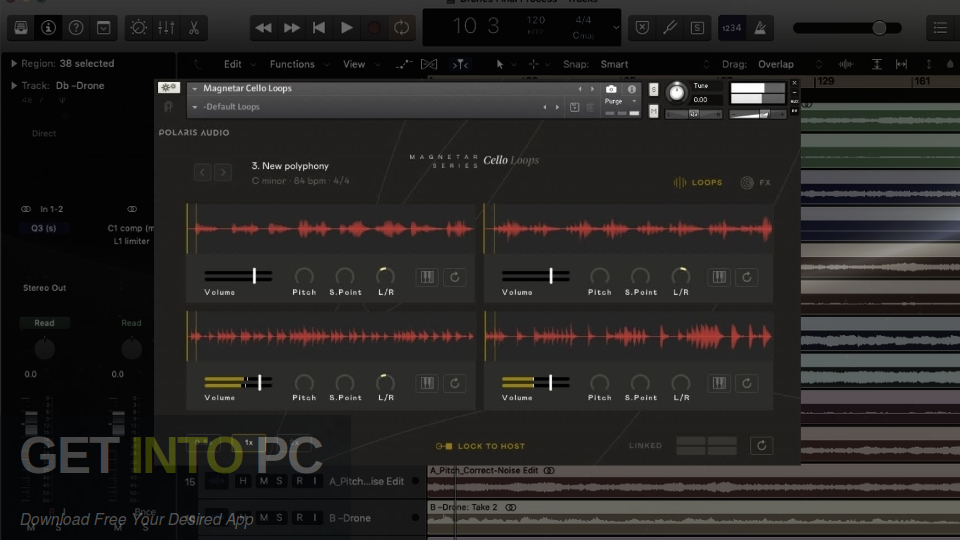Click the top-left loop L/R pan knob

[385, 276]
